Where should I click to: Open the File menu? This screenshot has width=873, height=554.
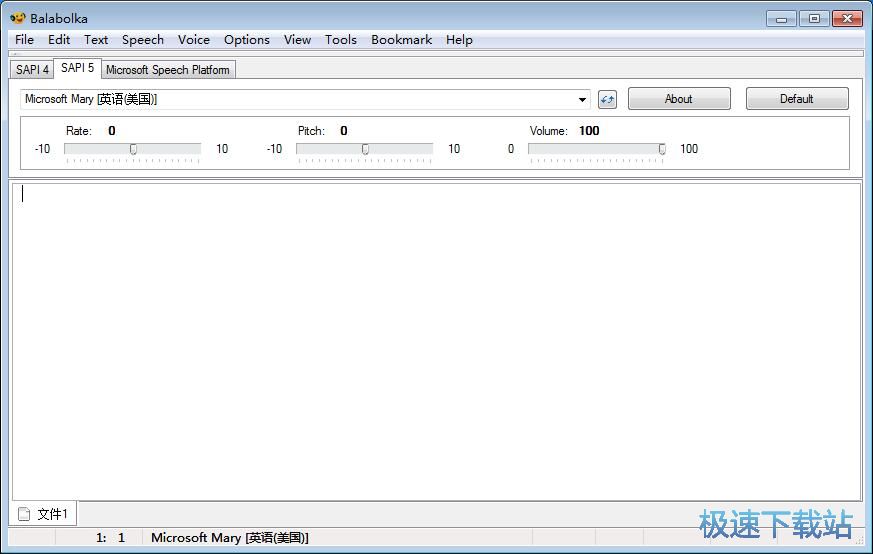(x=24, y=40)
